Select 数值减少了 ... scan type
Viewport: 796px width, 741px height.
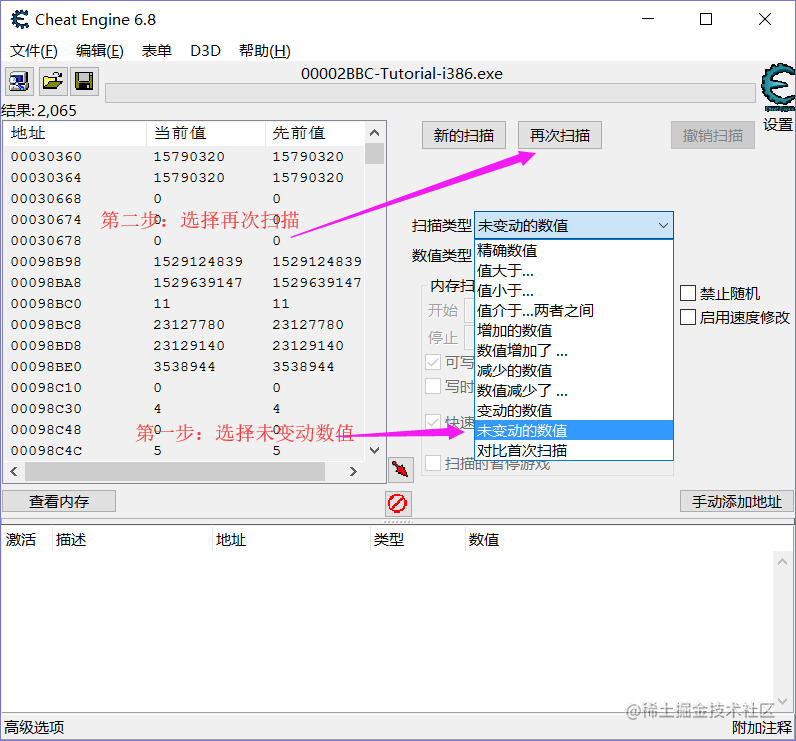click(574, 391)
